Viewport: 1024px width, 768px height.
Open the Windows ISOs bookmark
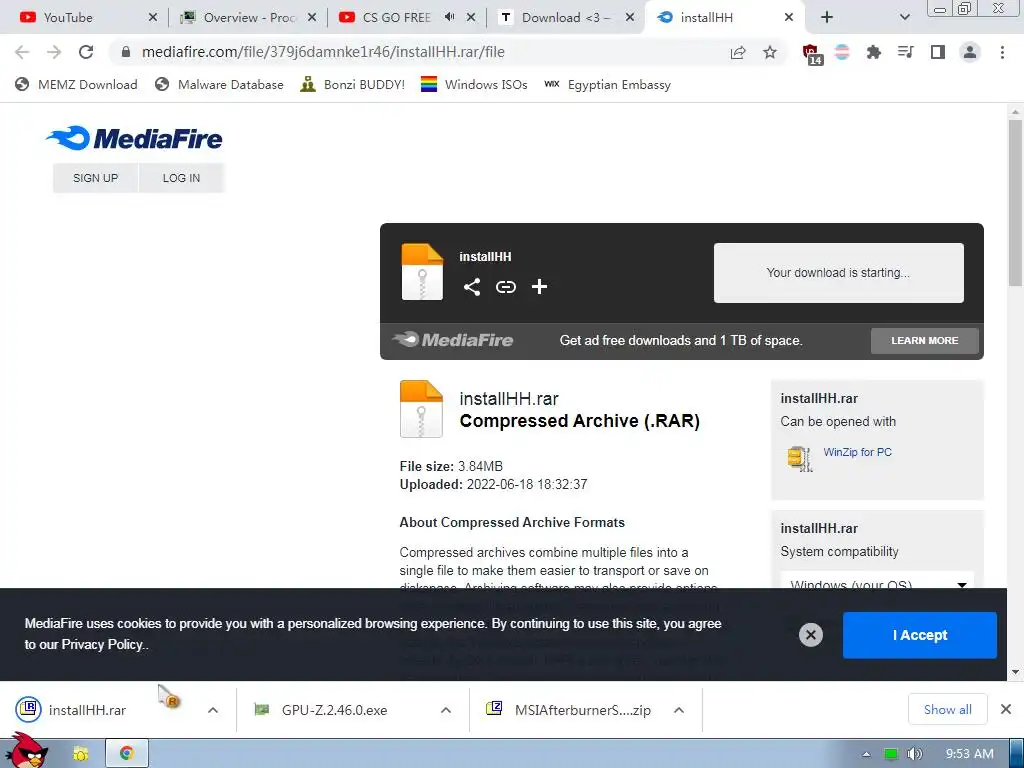click(474, 84)
